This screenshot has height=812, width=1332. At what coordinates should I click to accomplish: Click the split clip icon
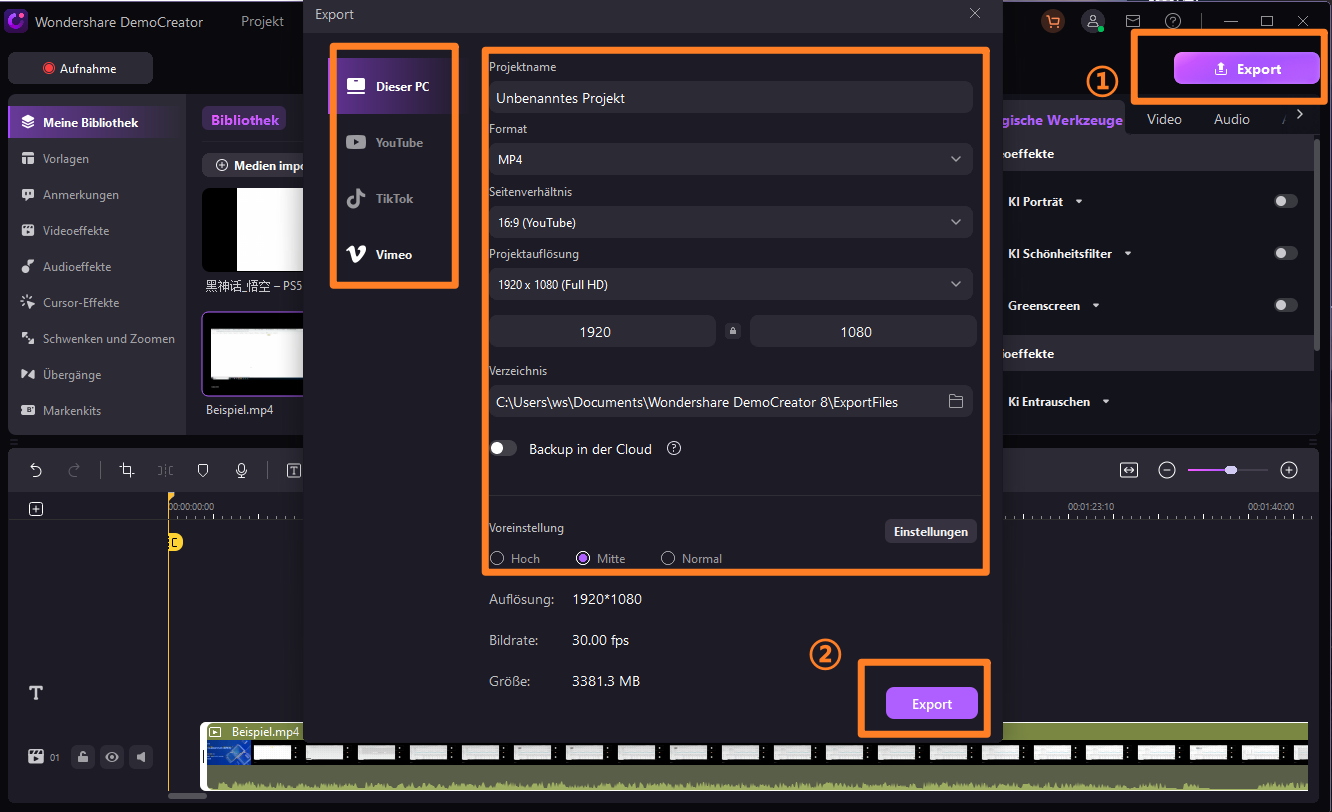point(165,470)
